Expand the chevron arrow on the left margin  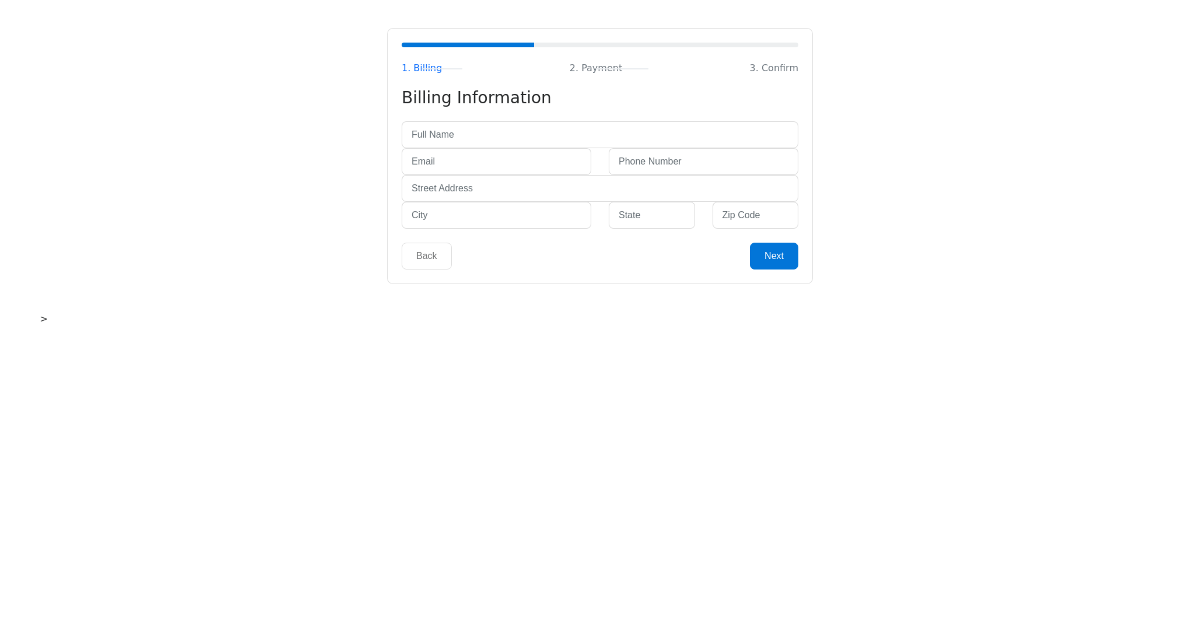tap(43, 318)
